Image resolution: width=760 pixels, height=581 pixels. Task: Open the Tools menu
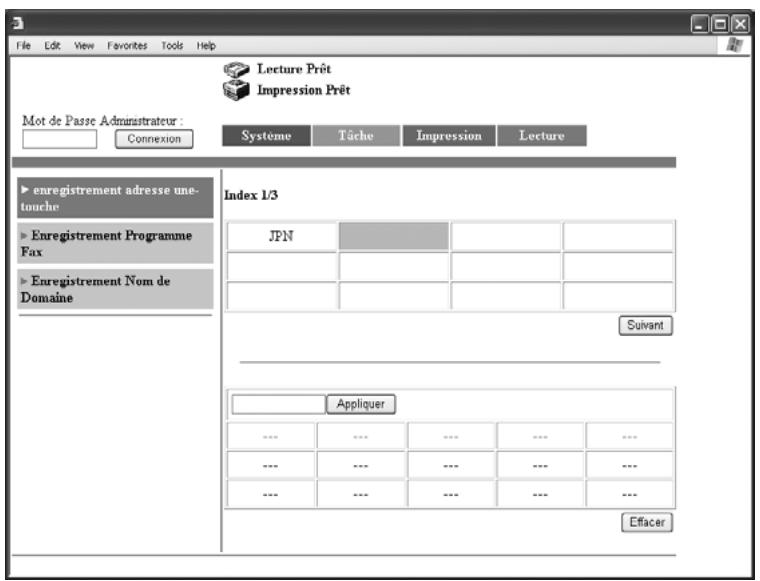pos(172,46)
